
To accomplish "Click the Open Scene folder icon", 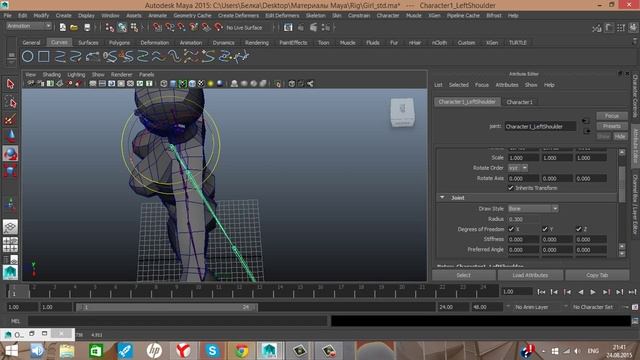I will [x=74, y=27].
